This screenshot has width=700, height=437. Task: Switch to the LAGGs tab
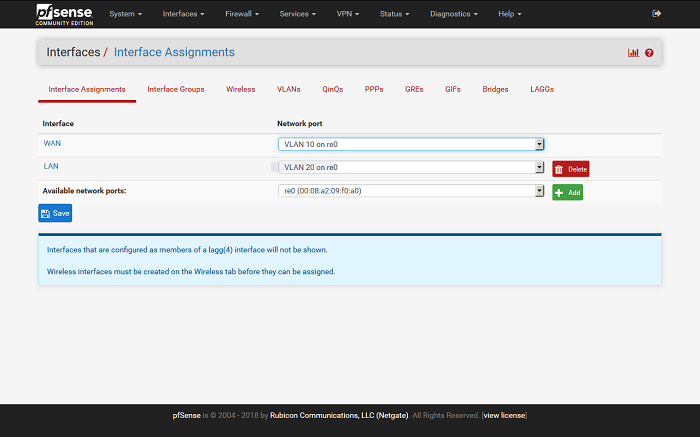(542, 89)
